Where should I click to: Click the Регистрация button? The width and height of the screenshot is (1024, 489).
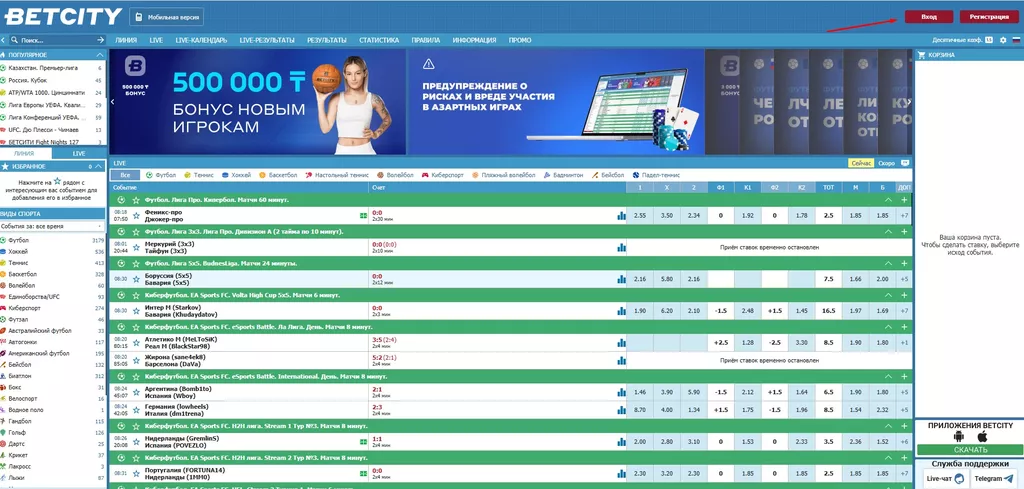click(x=989, y=17)
